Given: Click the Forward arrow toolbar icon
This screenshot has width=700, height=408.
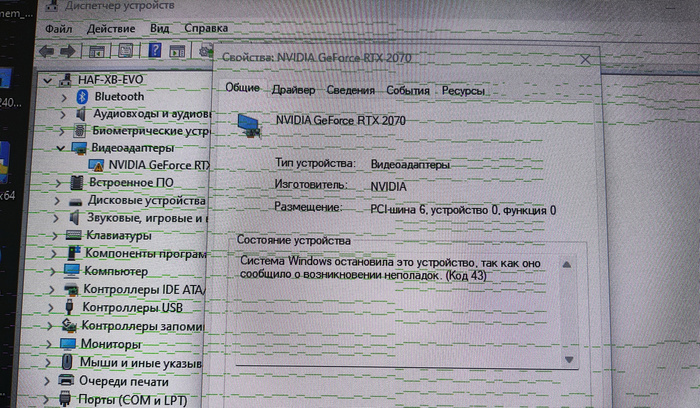Looking at the screenshot, I should [67, 50].
